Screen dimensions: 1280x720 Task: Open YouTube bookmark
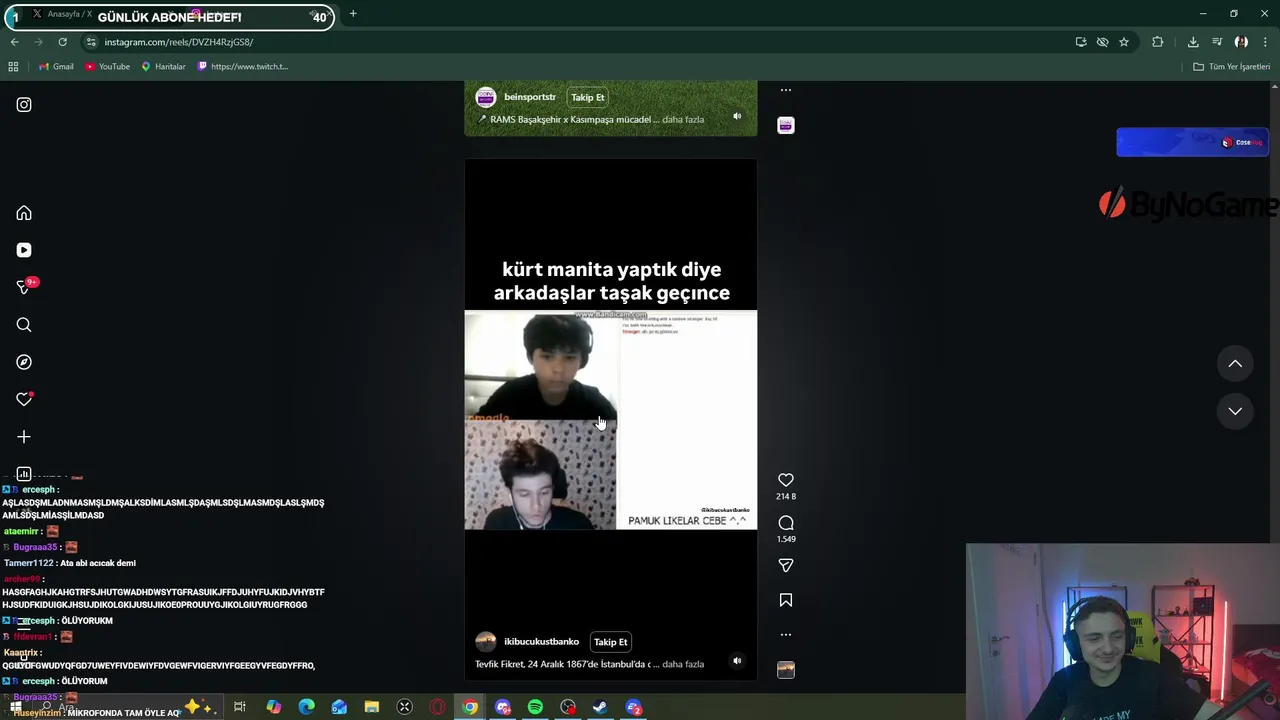107,66
